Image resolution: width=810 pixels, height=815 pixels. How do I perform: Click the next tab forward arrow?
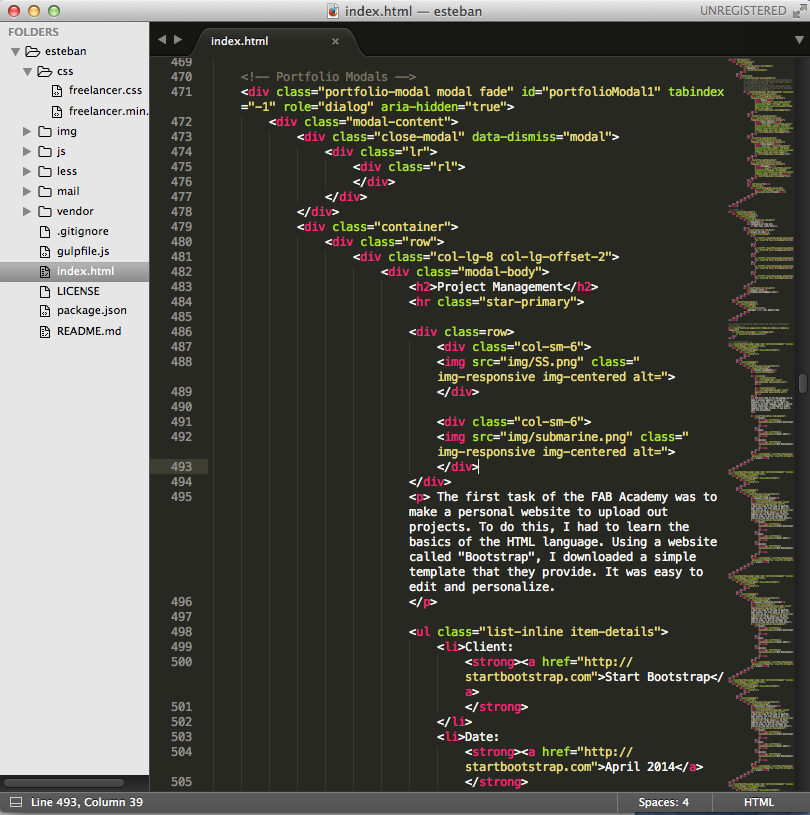[178, 40]
